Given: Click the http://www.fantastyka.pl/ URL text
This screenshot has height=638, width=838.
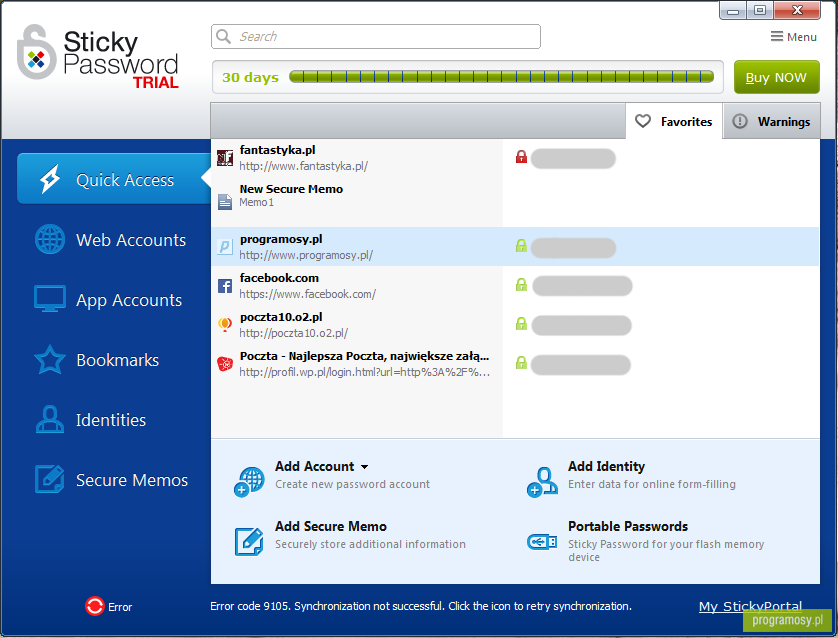Looking at the screenshot, I should 303,166.
